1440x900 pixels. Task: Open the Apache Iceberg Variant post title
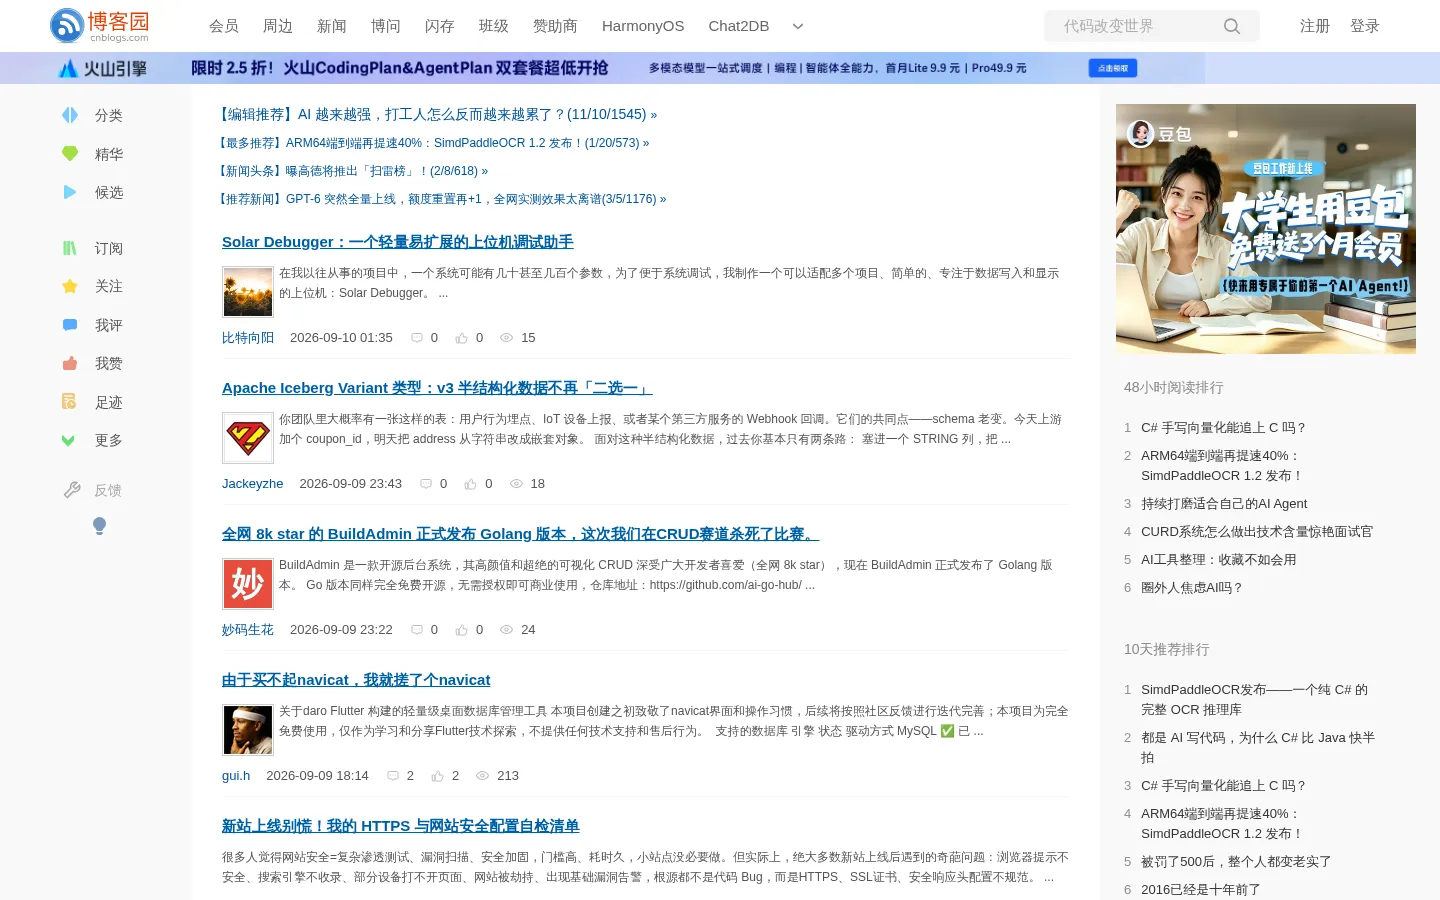(x=437, y=388)
